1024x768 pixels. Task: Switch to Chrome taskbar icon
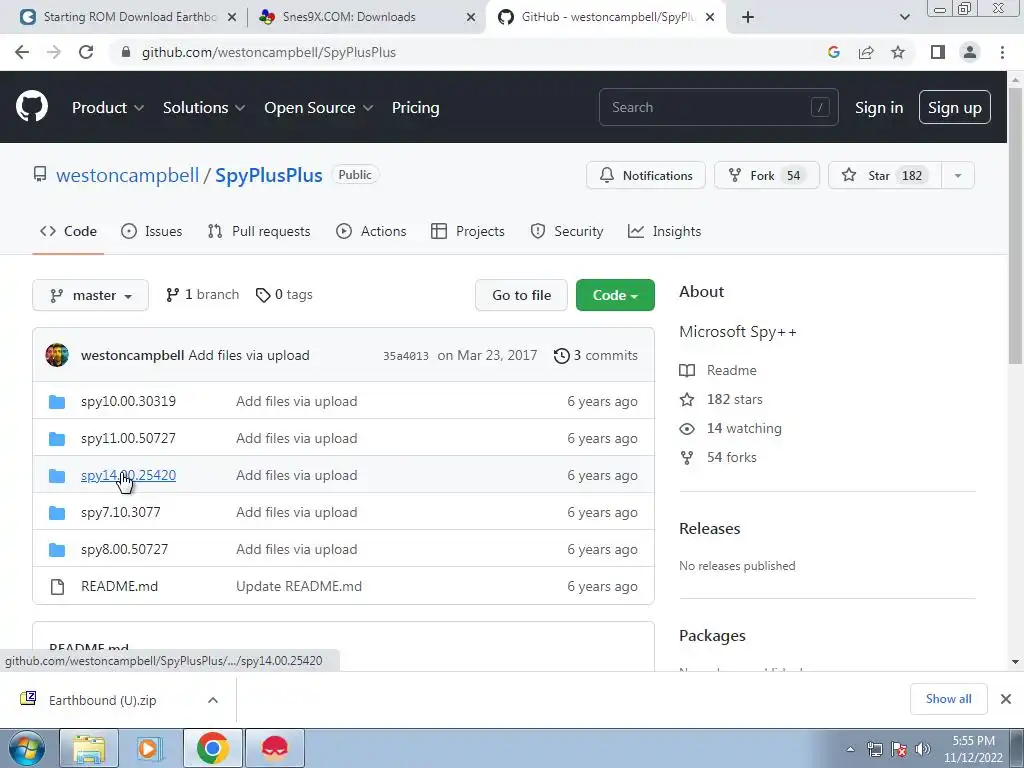click(x=212, y=748)
